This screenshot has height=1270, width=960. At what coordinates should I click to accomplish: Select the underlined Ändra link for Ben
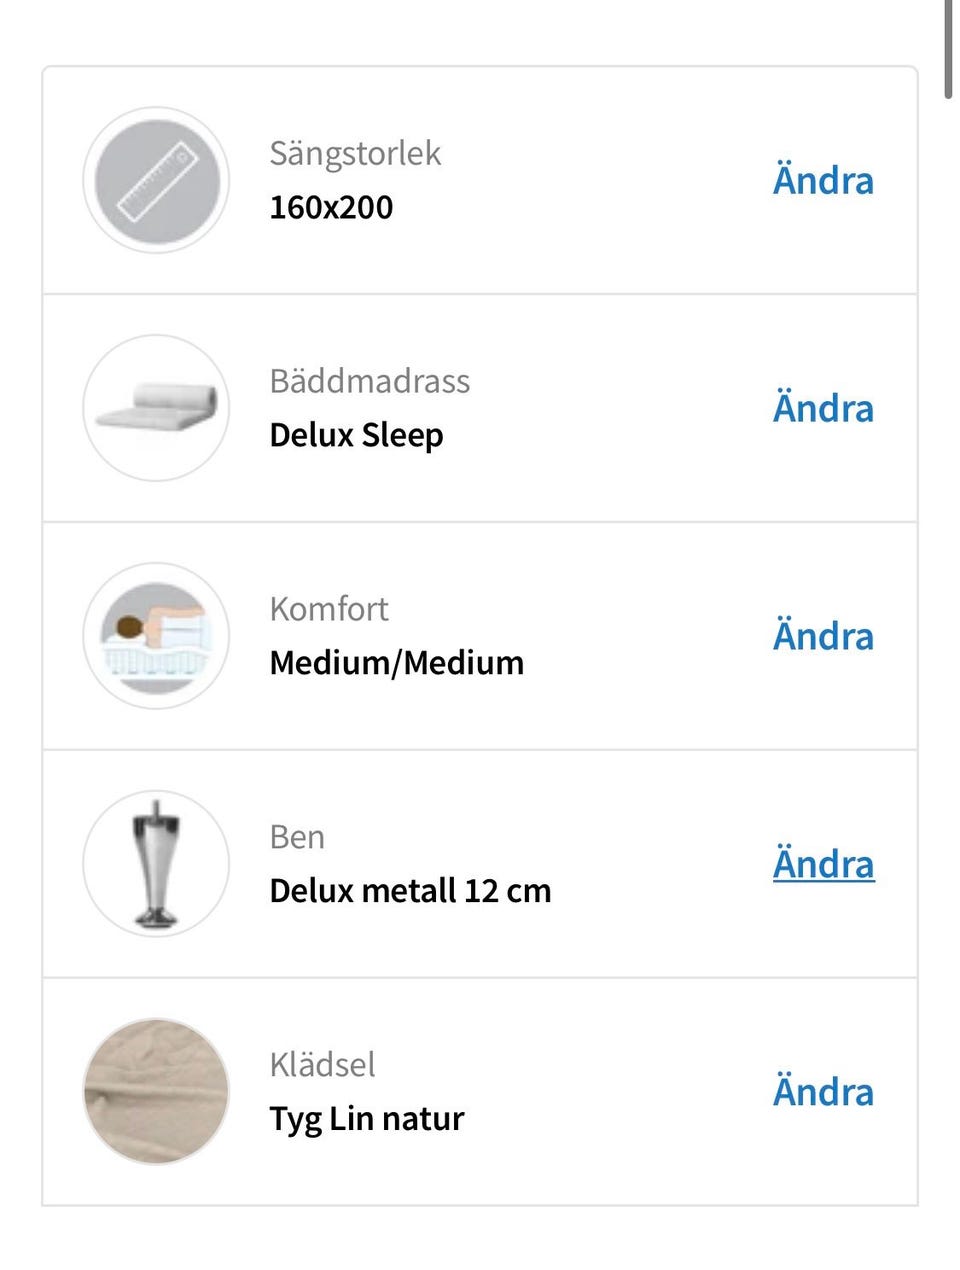(823, 865)
